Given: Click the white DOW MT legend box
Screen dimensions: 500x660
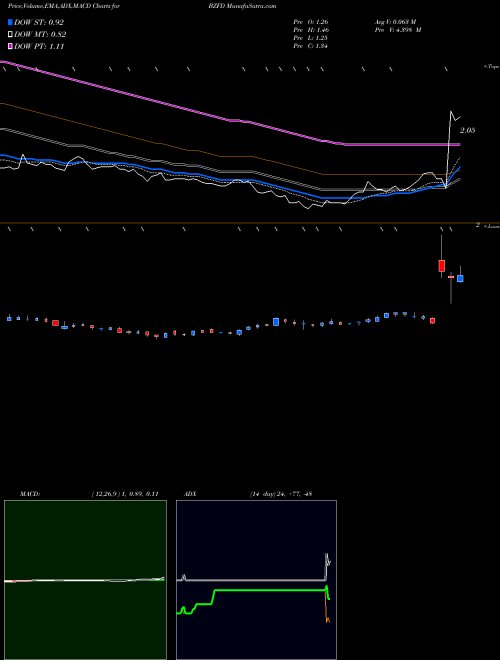Looking at the screenshot, I should 11,35.
